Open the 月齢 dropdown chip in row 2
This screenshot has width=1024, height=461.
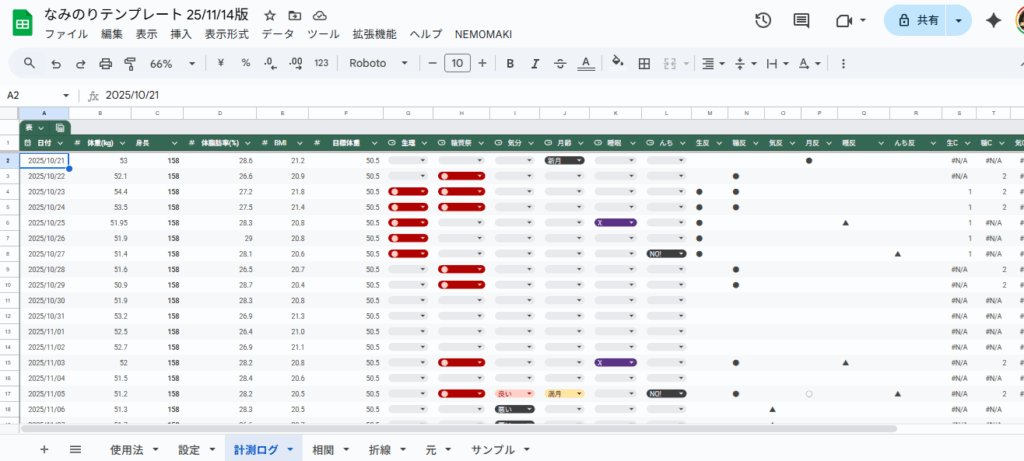tap(566, 160)
